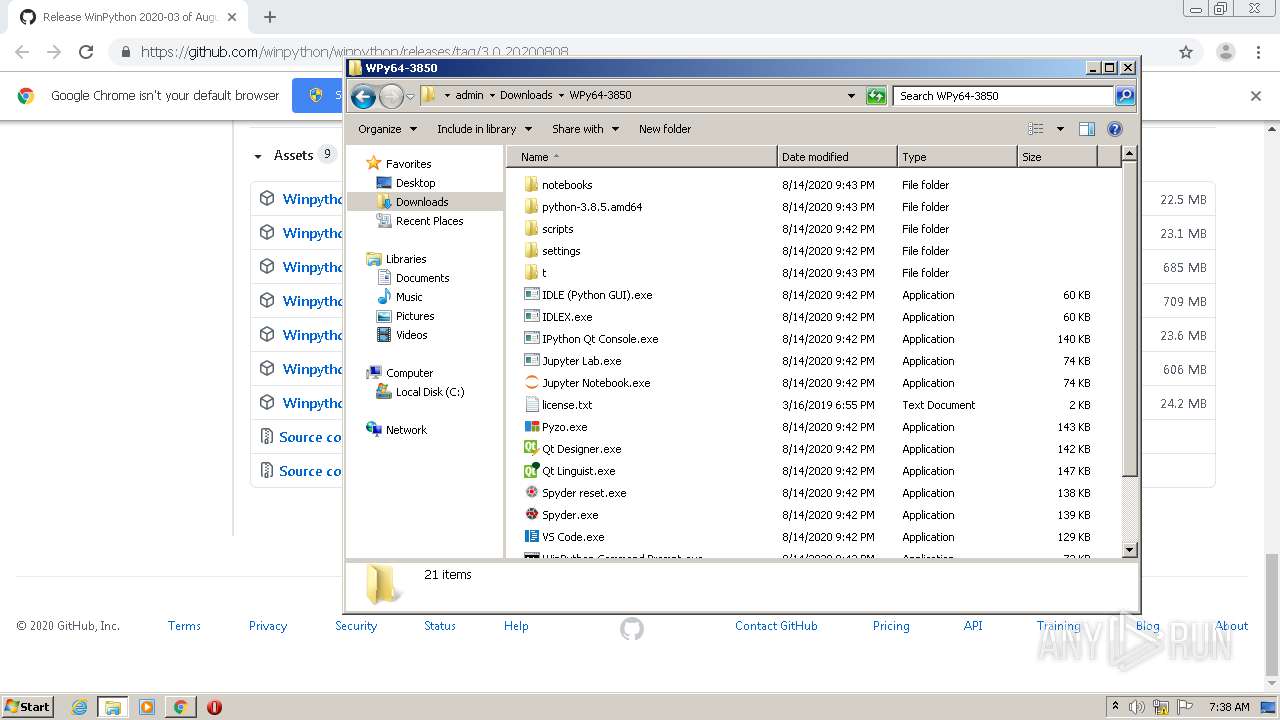1280x720 pixels.
Task: Open the Pricing link in GitHub footer
Action: pyautogui.click(x=891, y=626)
